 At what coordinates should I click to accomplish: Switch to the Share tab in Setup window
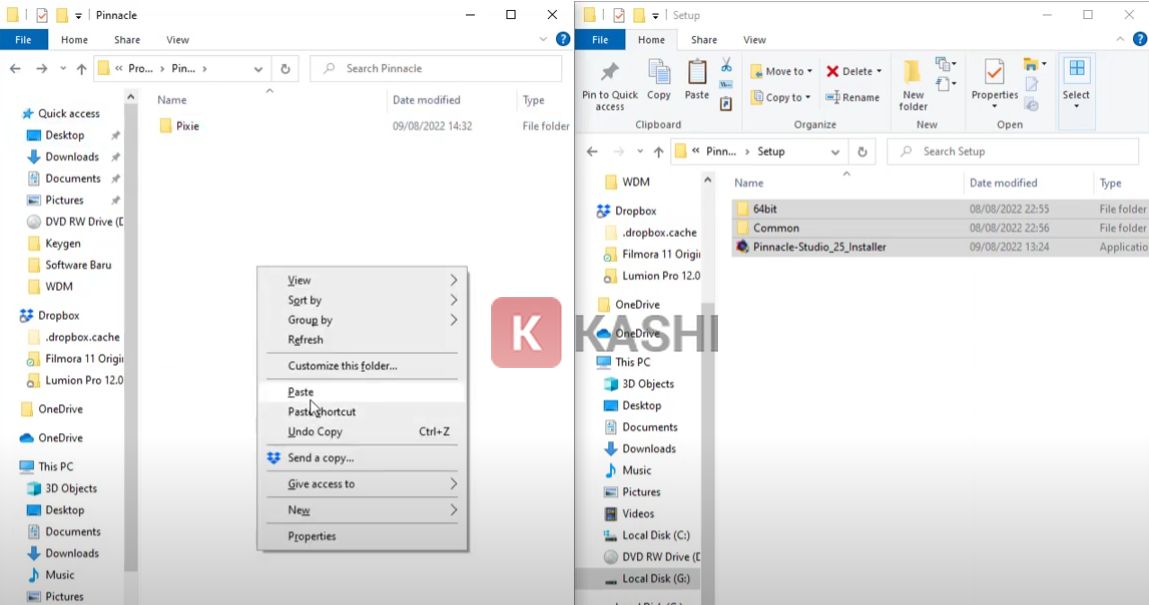703,40
